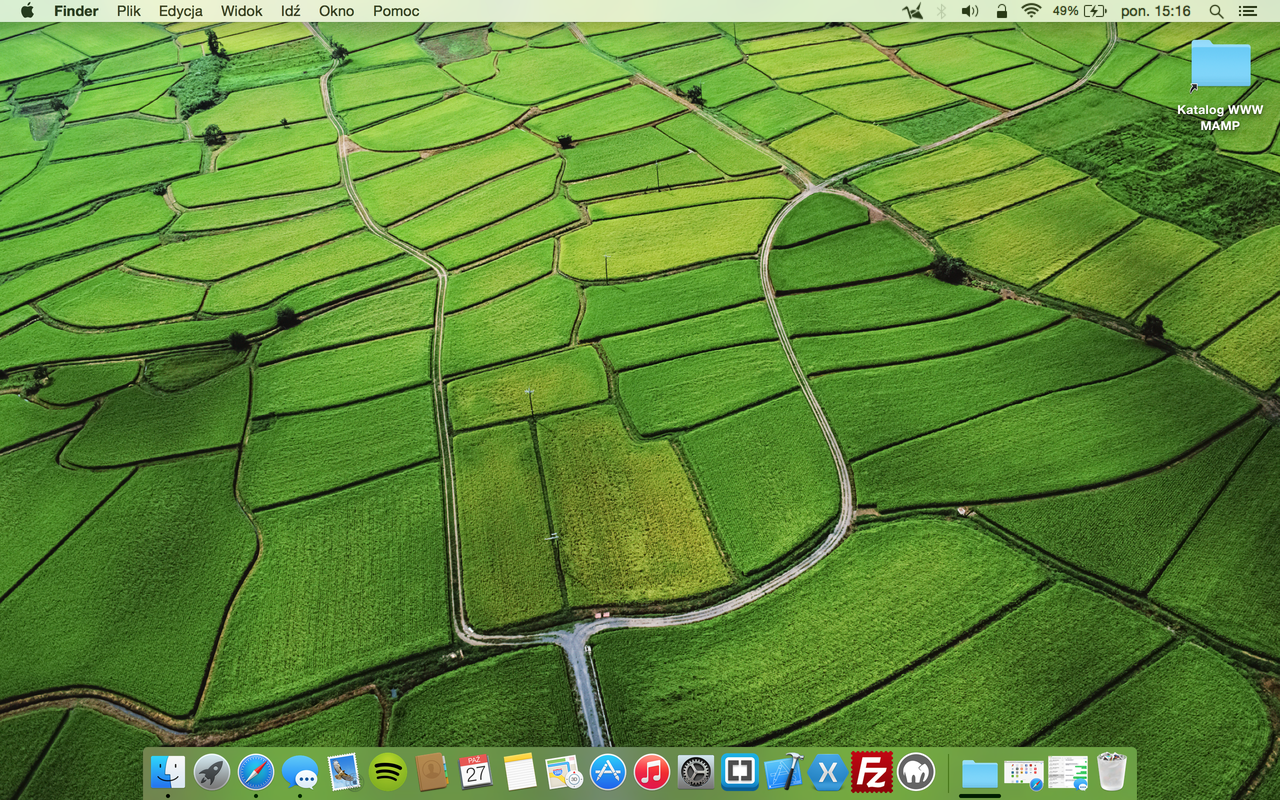Launch Safari from the dock
The width and height of the screenshot is (1280, 800).
click(x=256, y=772)
